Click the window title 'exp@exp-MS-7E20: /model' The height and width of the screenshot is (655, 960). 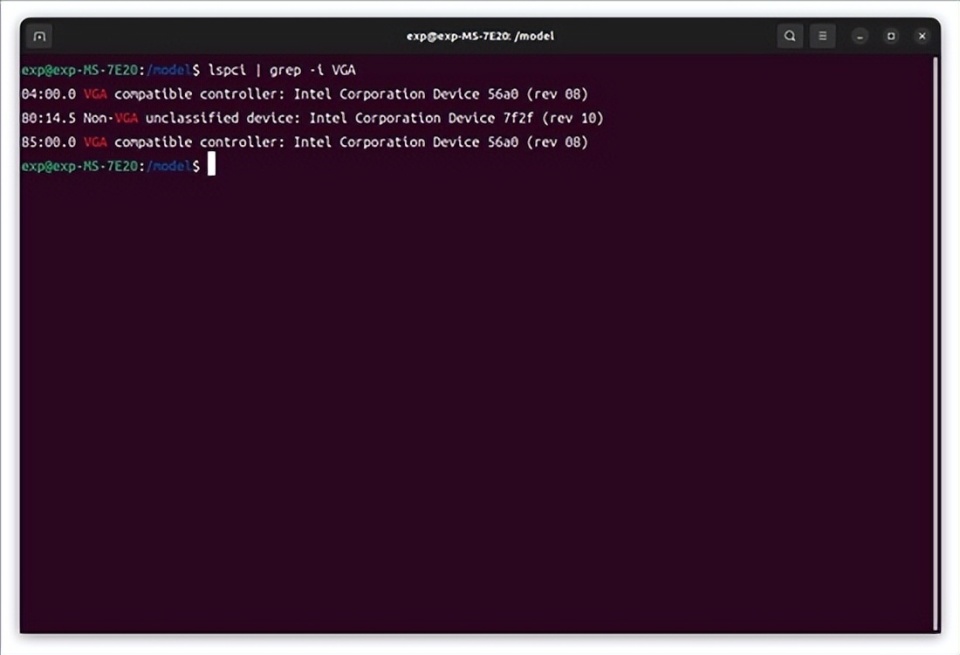pyautogui.click(x=480, y=36)
